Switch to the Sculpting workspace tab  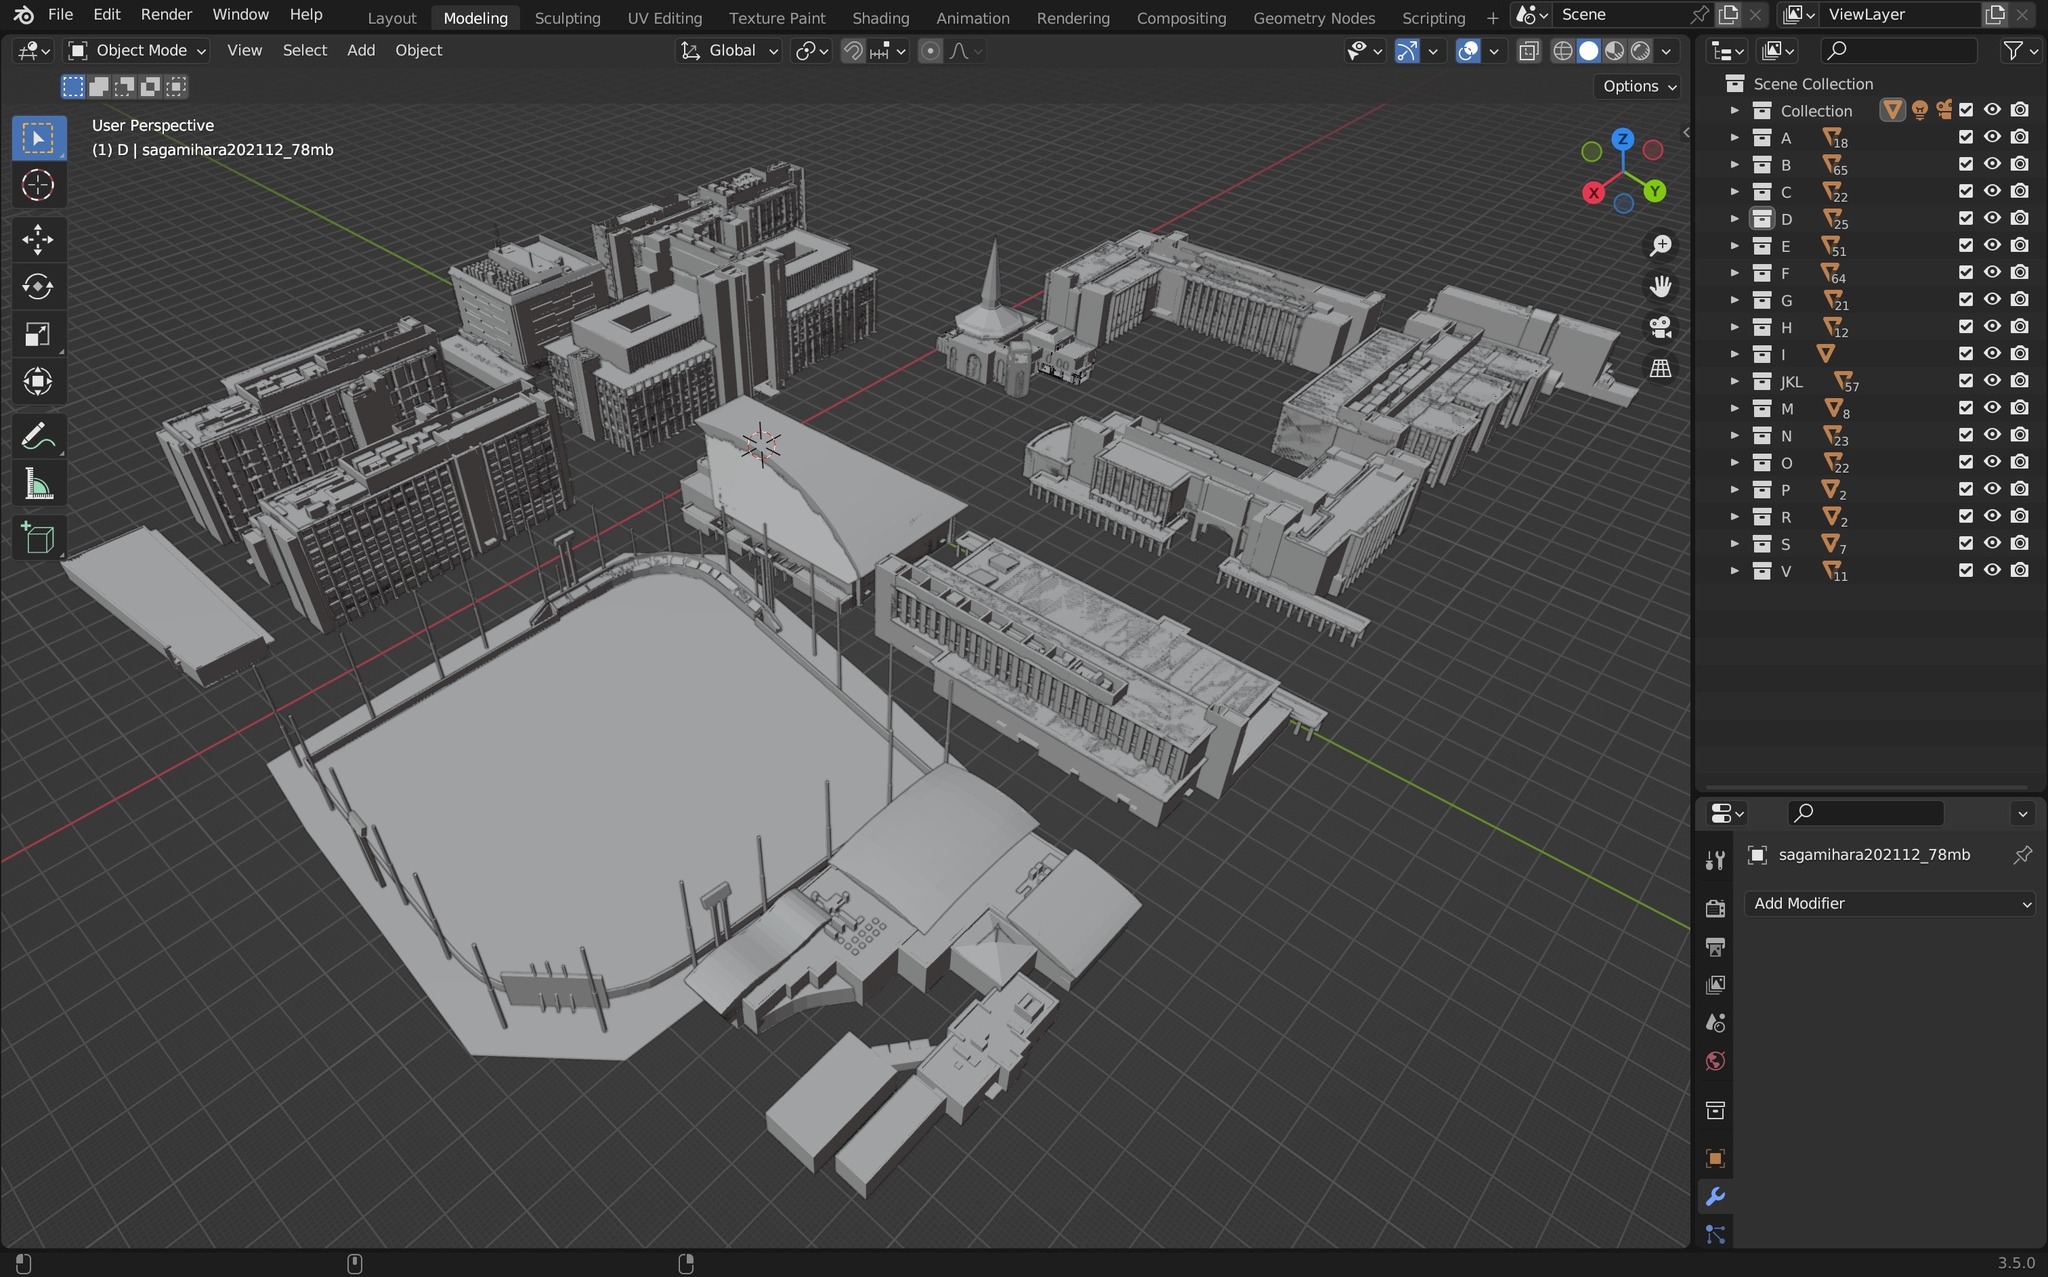(567, 18)
